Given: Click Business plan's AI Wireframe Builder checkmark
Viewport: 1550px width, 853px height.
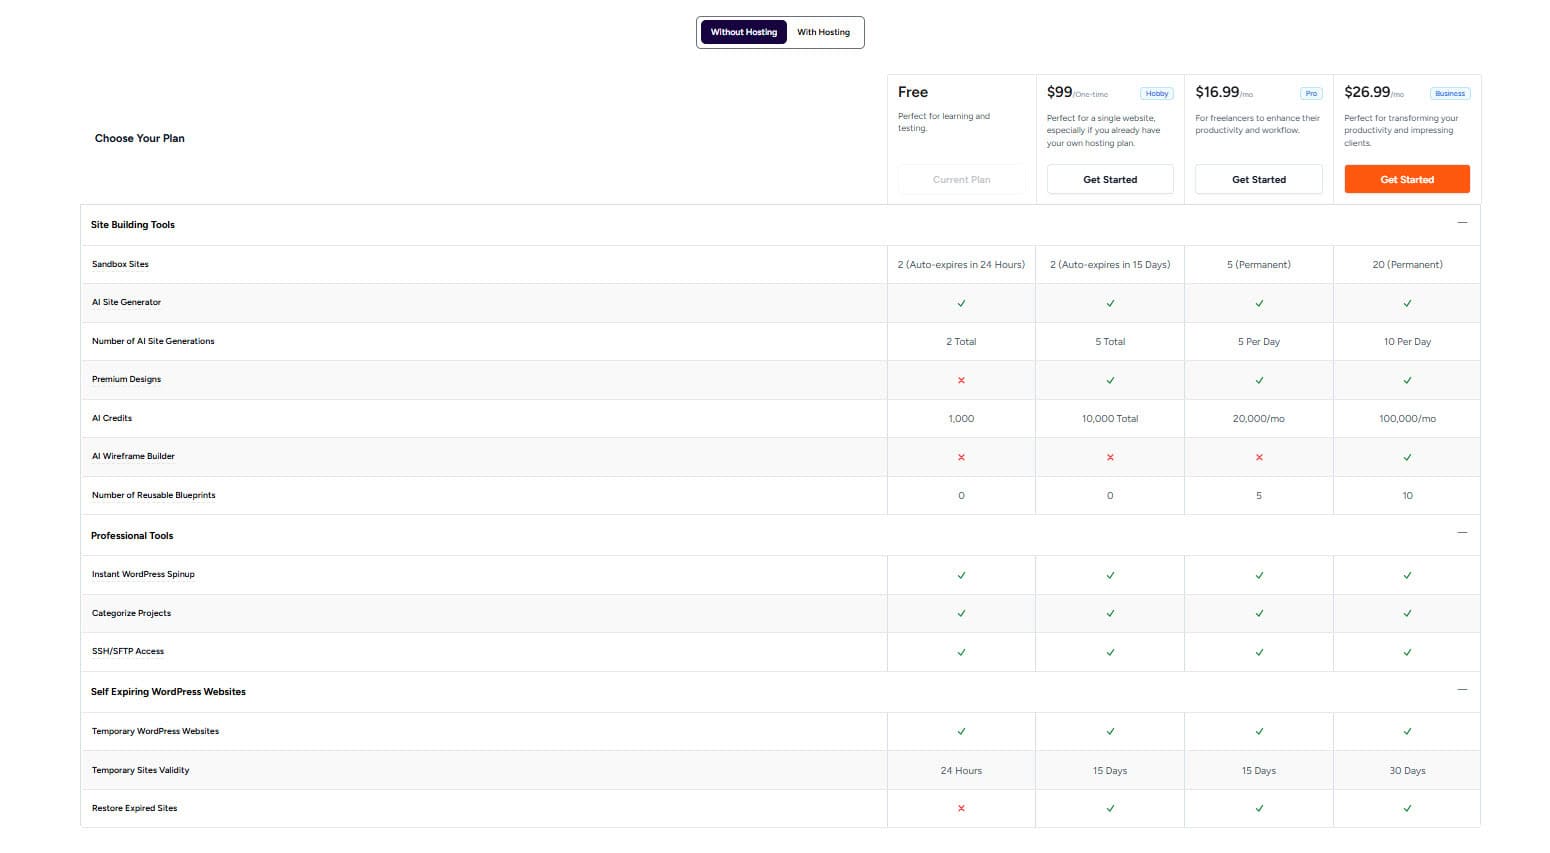Looking at the screenshot, I should [1407, 457].
